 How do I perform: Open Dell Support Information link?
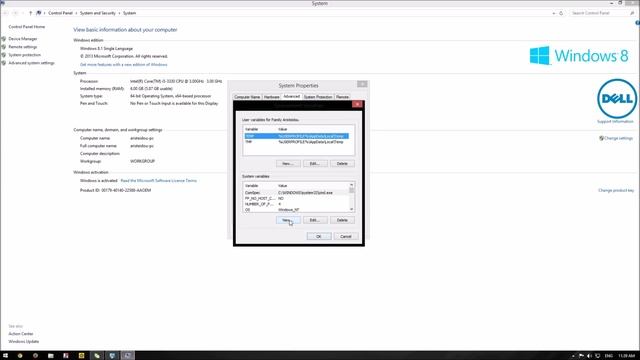(615, 122)
